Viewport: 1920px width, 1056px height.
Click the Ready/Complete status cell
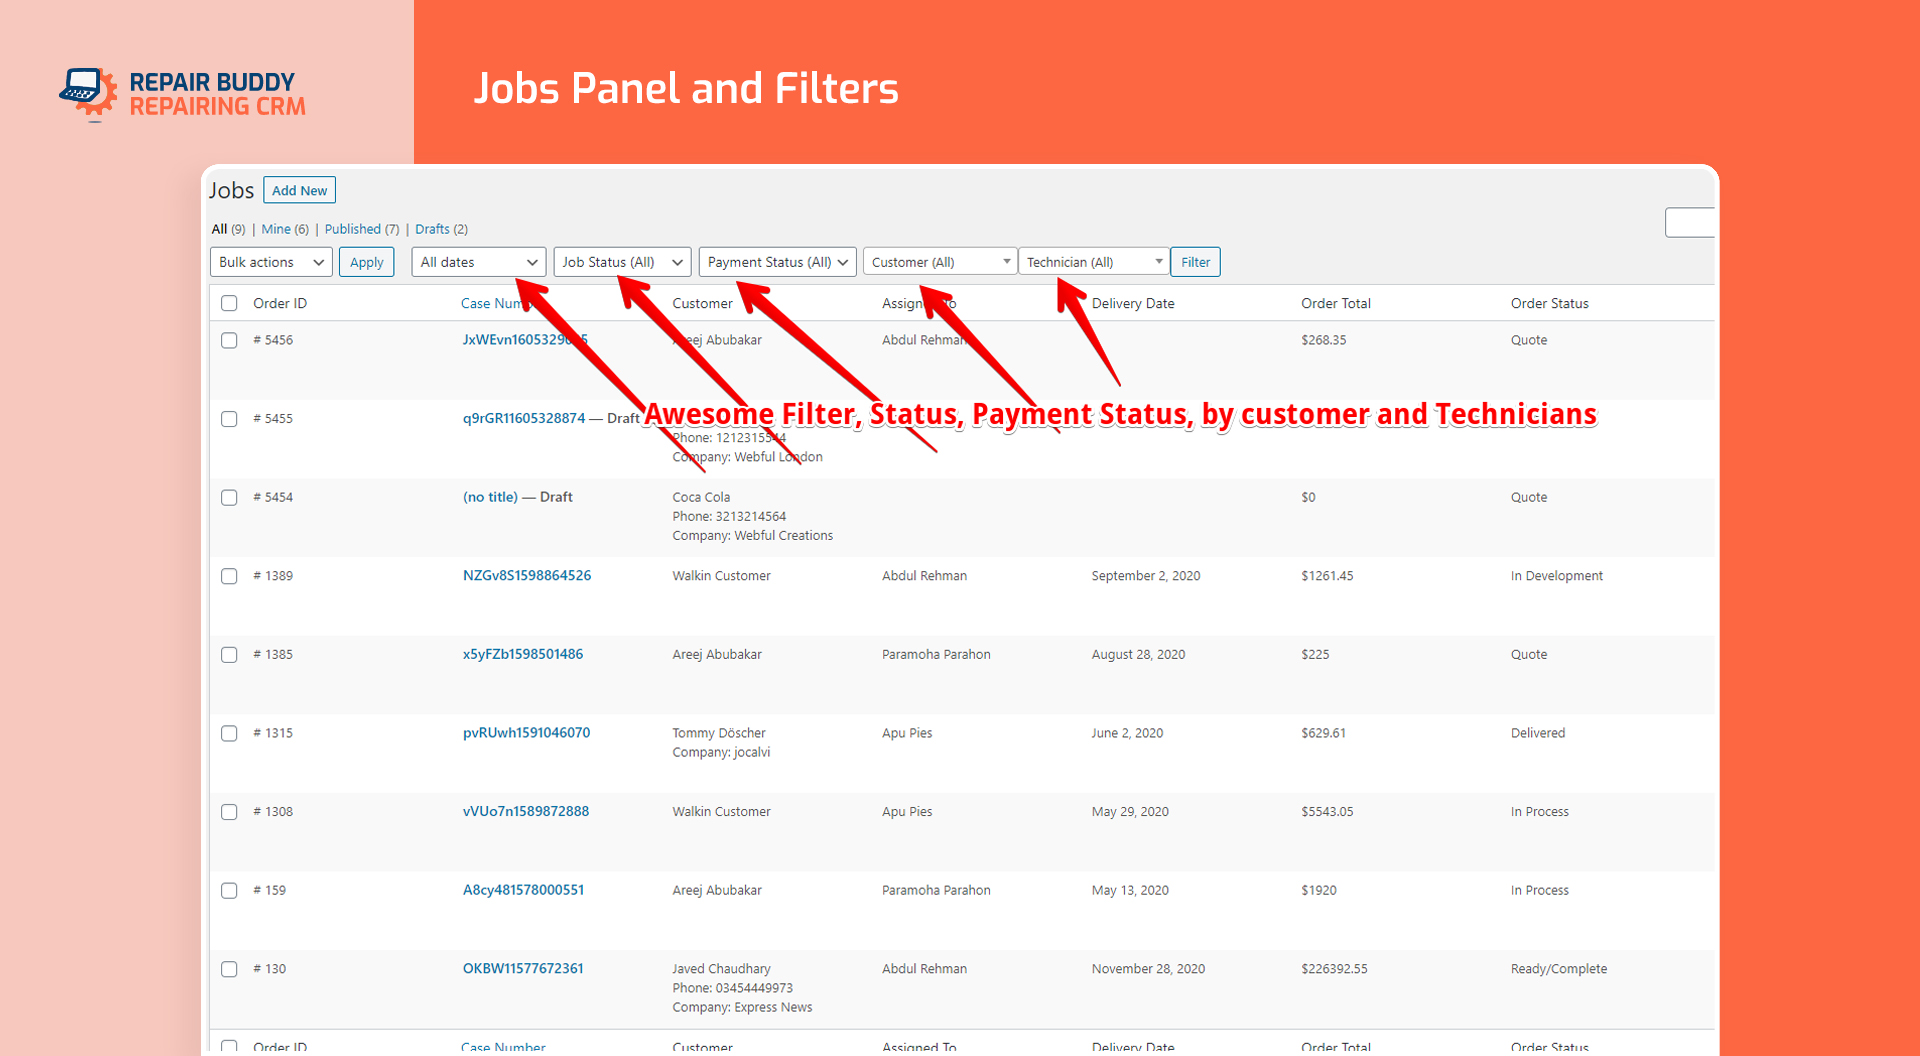tap(1559, 969)
